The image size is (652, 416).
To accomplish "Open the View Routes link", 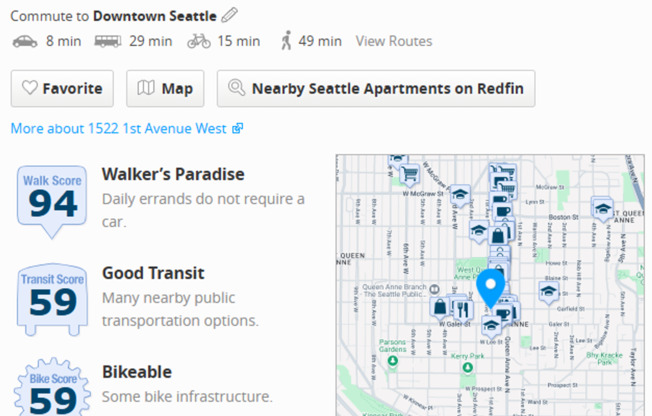I will tap(394, 41).
